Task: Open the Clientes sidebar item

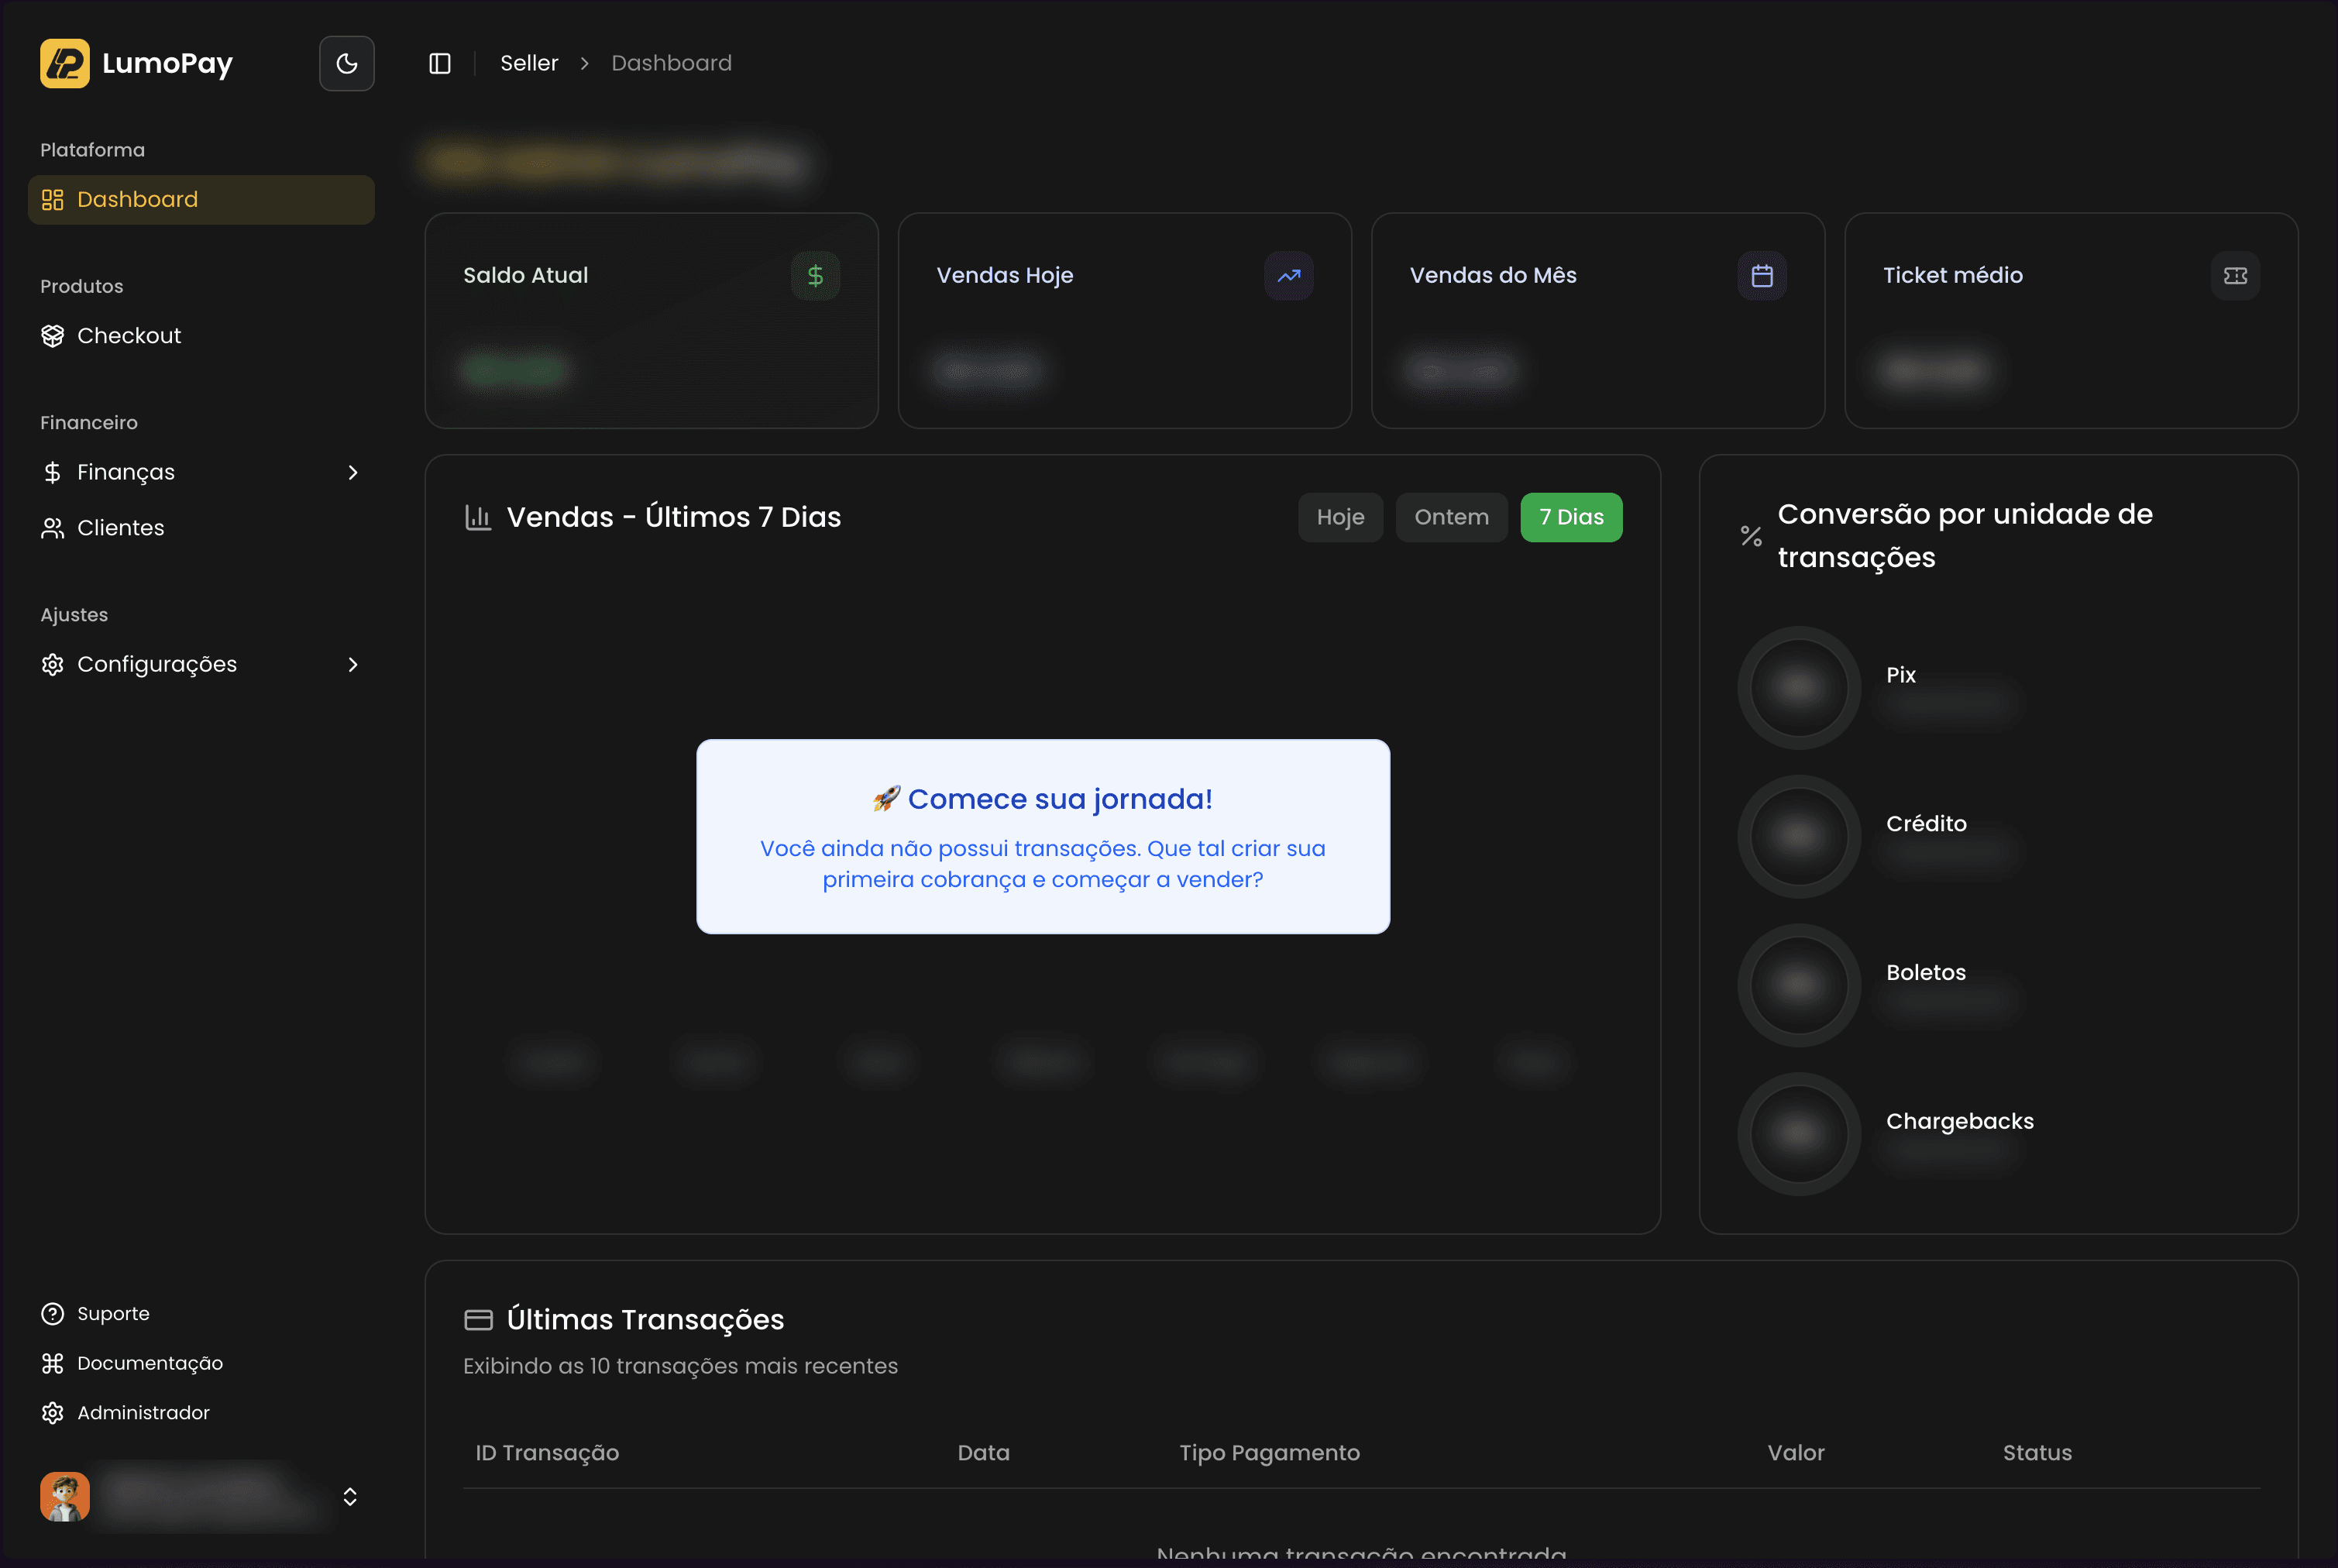Action: (120, 528)
